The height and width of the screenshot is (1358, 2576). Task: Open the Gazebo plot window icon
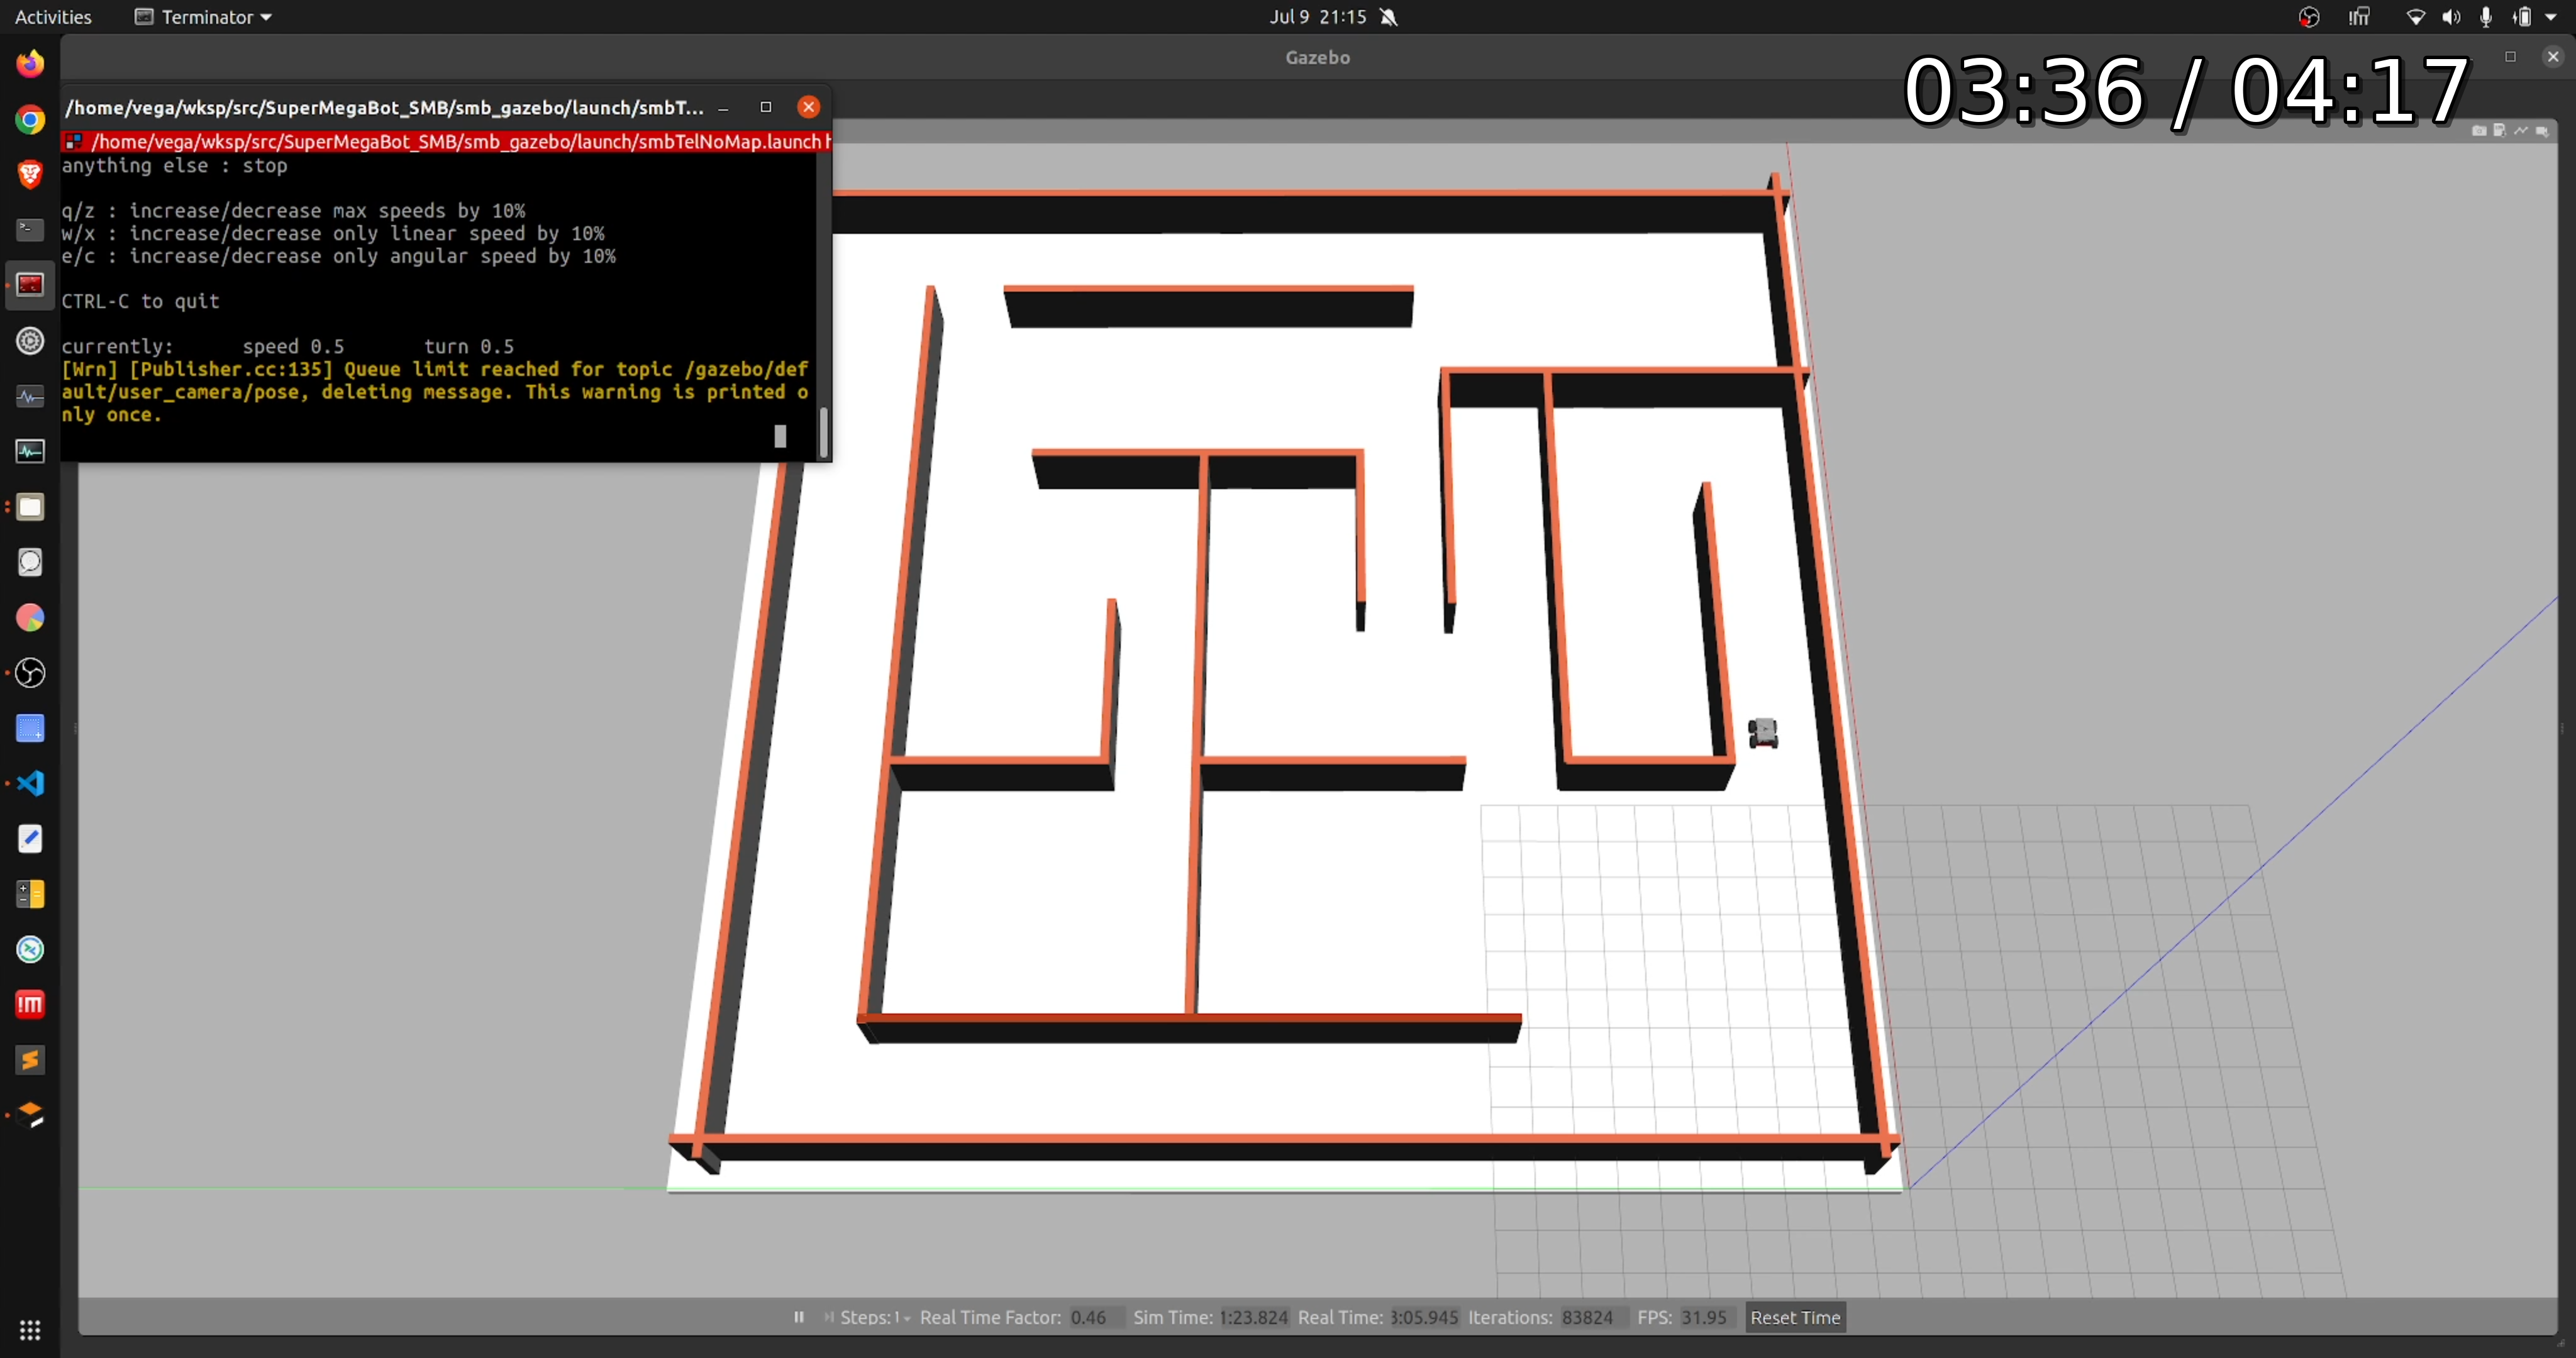[2521, 131]
